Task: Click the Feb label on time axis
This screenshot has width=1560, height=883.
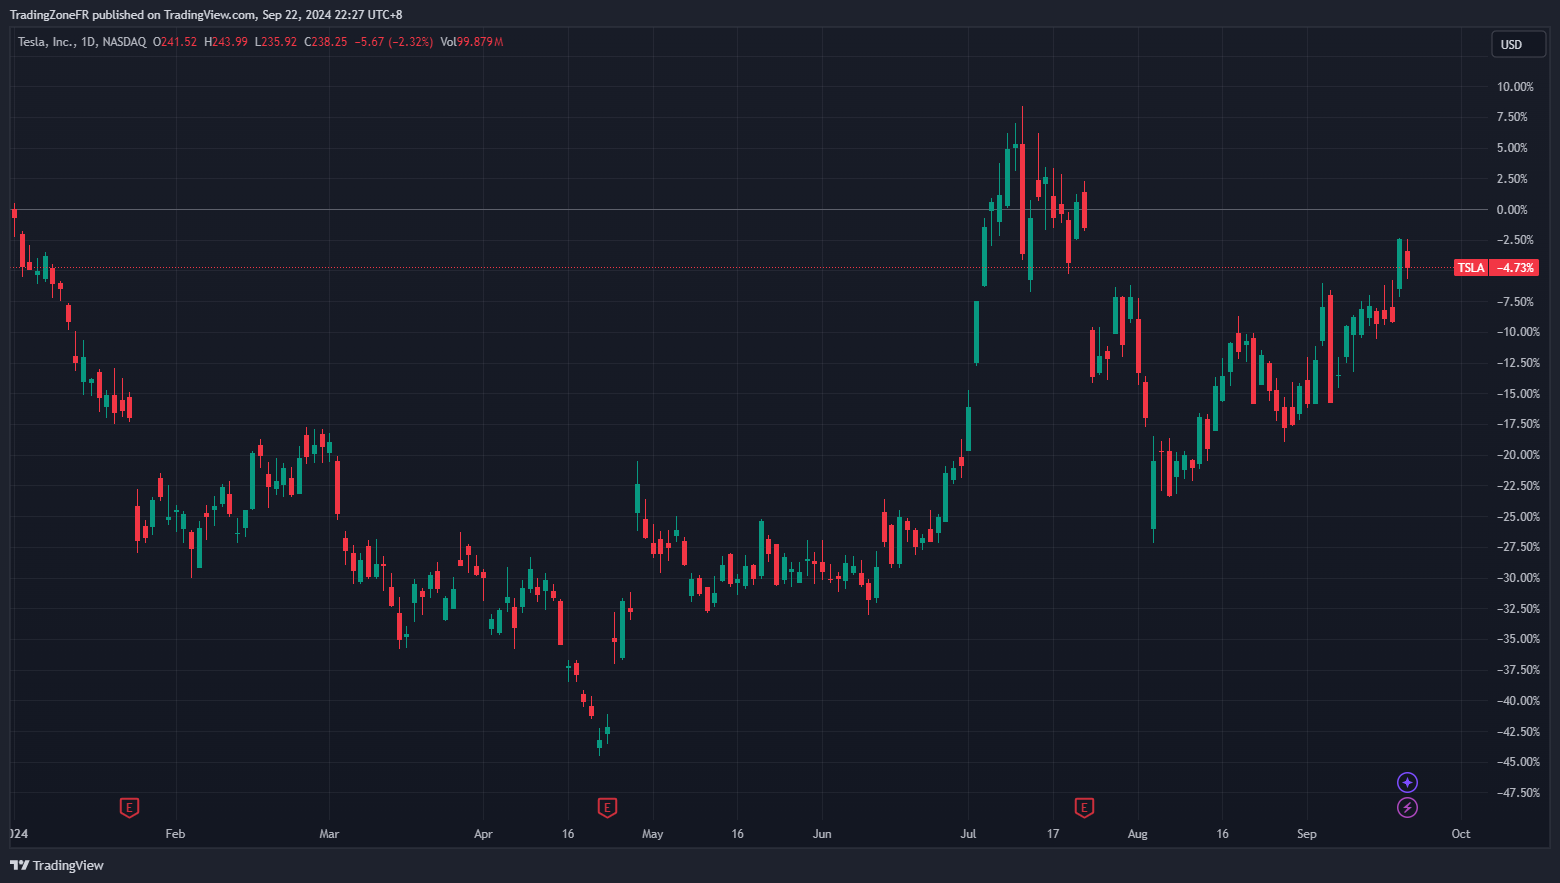Action: point(175,834)
